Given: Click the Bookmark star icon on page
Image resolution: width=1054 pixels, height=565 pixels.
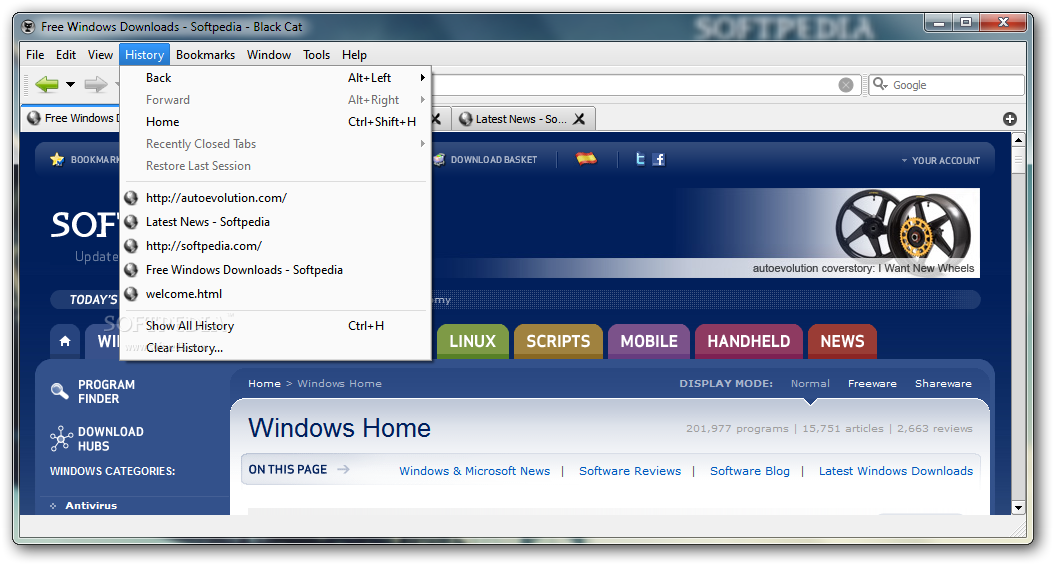Looking at the screenshot, I should [57, 159].
